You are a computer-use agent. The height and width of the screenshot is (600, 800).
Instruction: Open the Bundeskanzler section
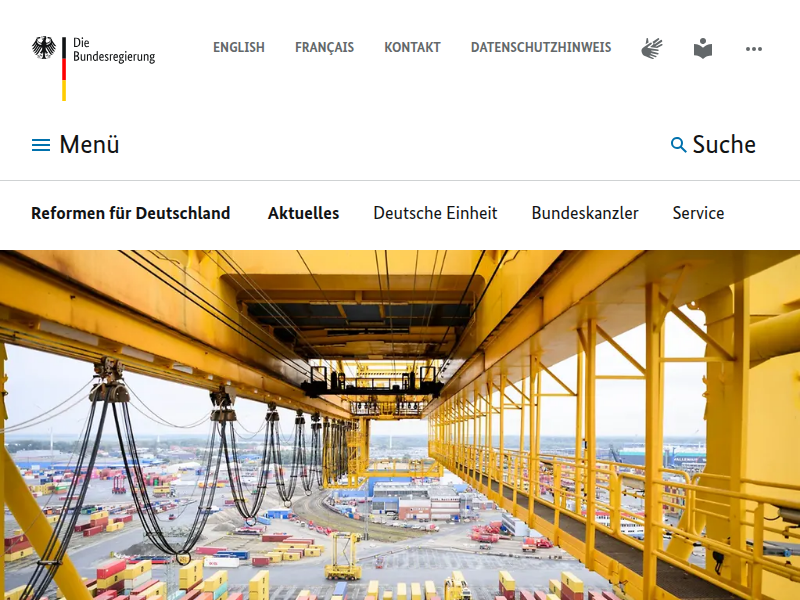[x=585, y=213]
